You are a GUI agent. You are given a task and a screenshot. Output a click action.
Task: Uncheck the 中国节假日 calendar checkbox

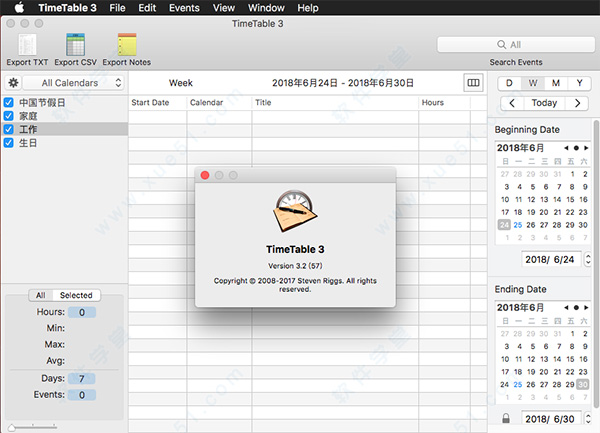click(9, 103)
